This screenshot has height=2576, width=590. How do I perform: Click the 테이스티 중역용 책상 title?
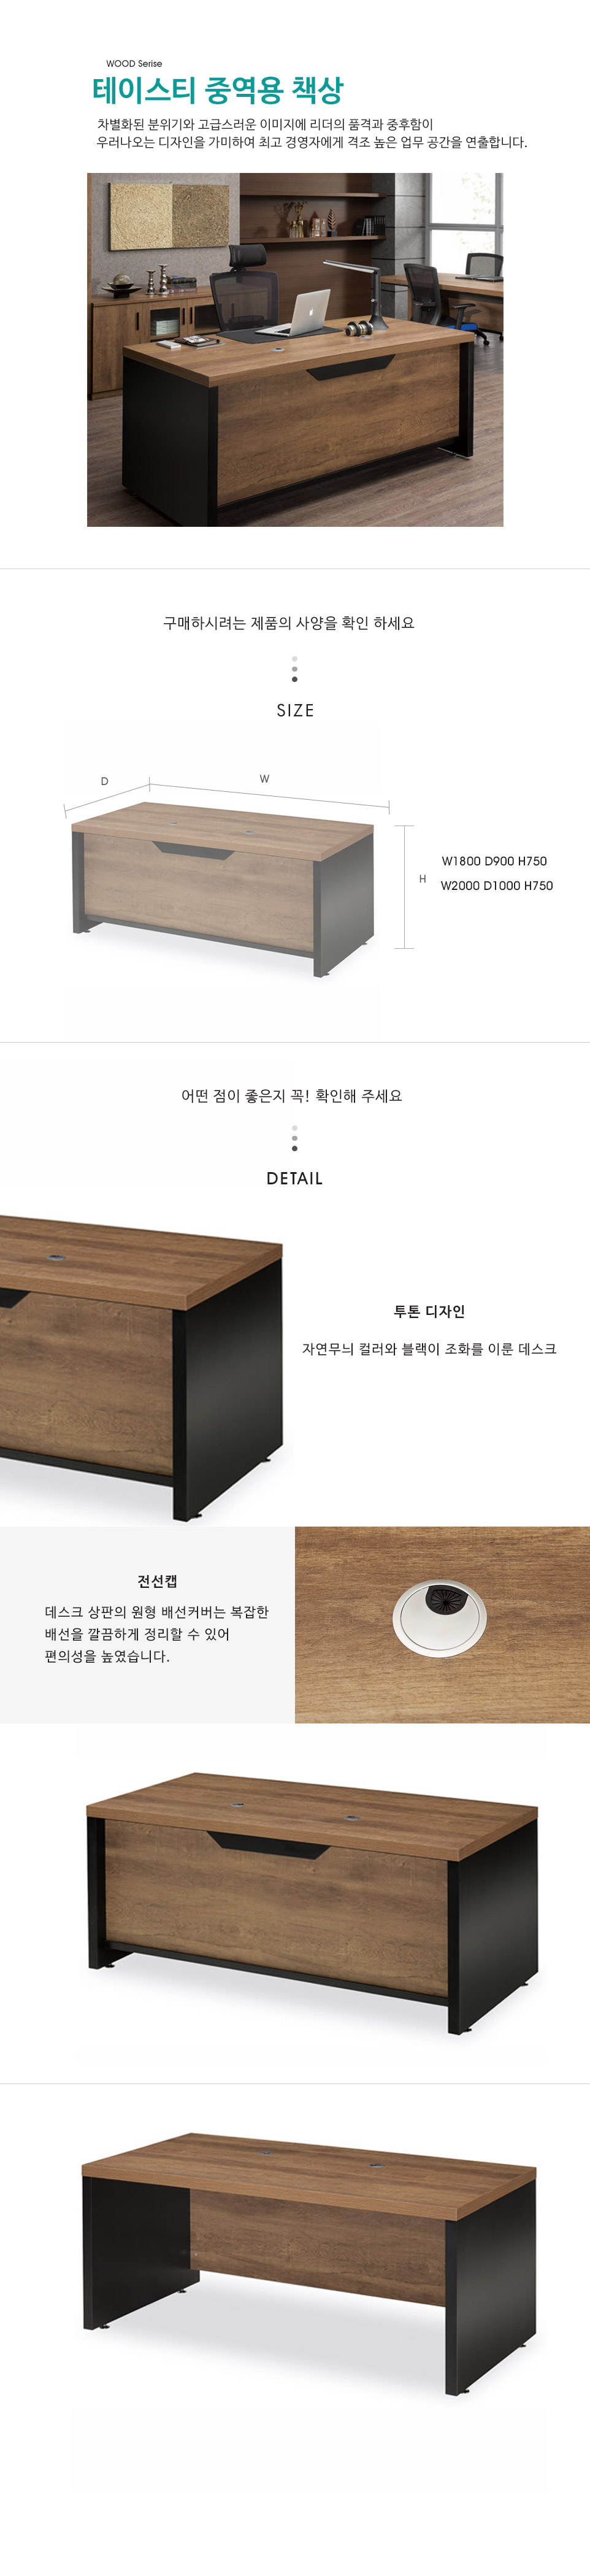[x=217, y=90]
